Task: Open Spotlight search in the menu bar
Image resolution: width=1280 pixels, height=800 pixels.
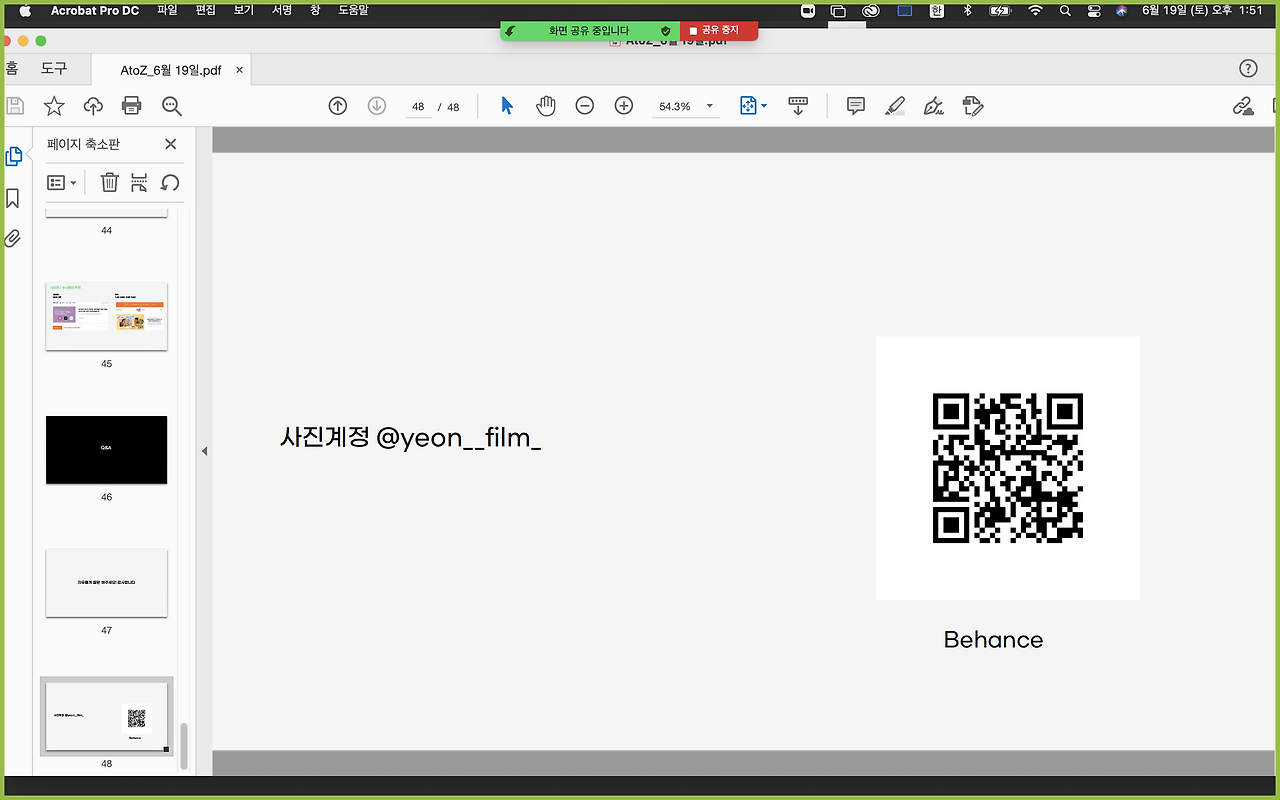Action: [x=1065, y=10]
